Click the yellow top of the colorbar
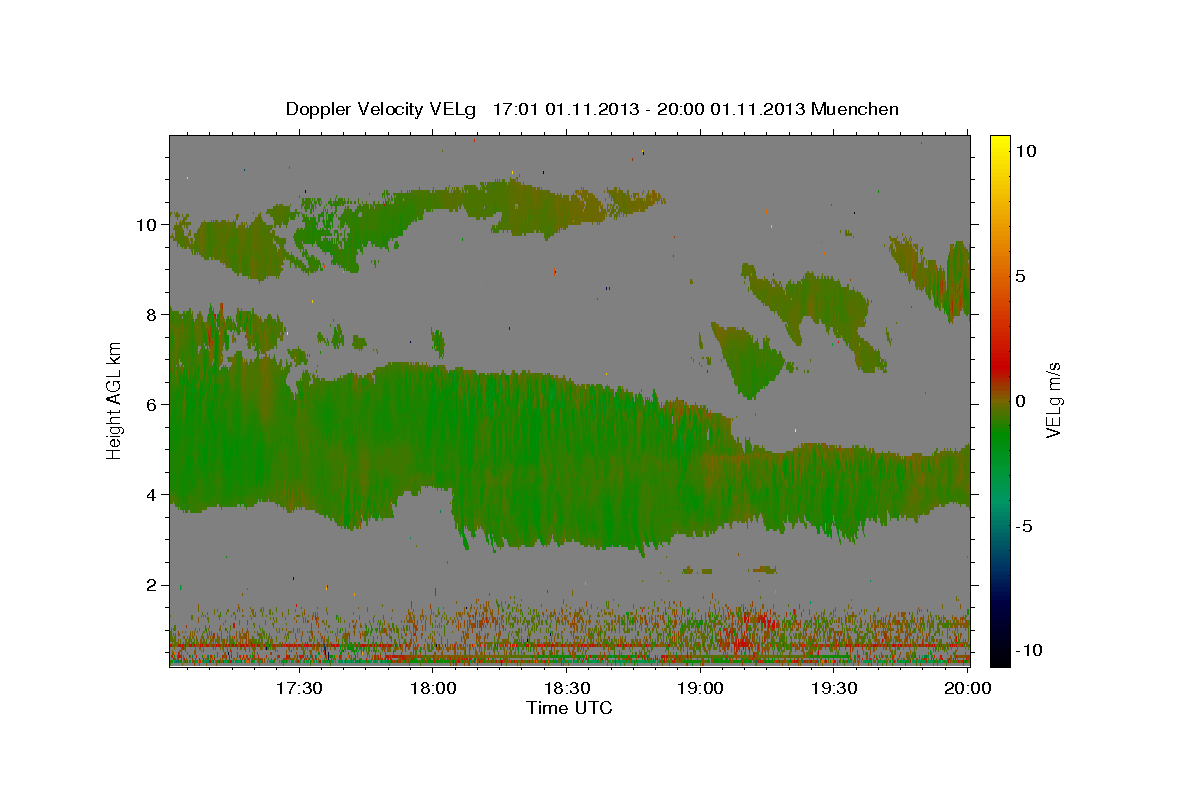The width and height of the screenshot is (1200, 800). pos(999,145)
